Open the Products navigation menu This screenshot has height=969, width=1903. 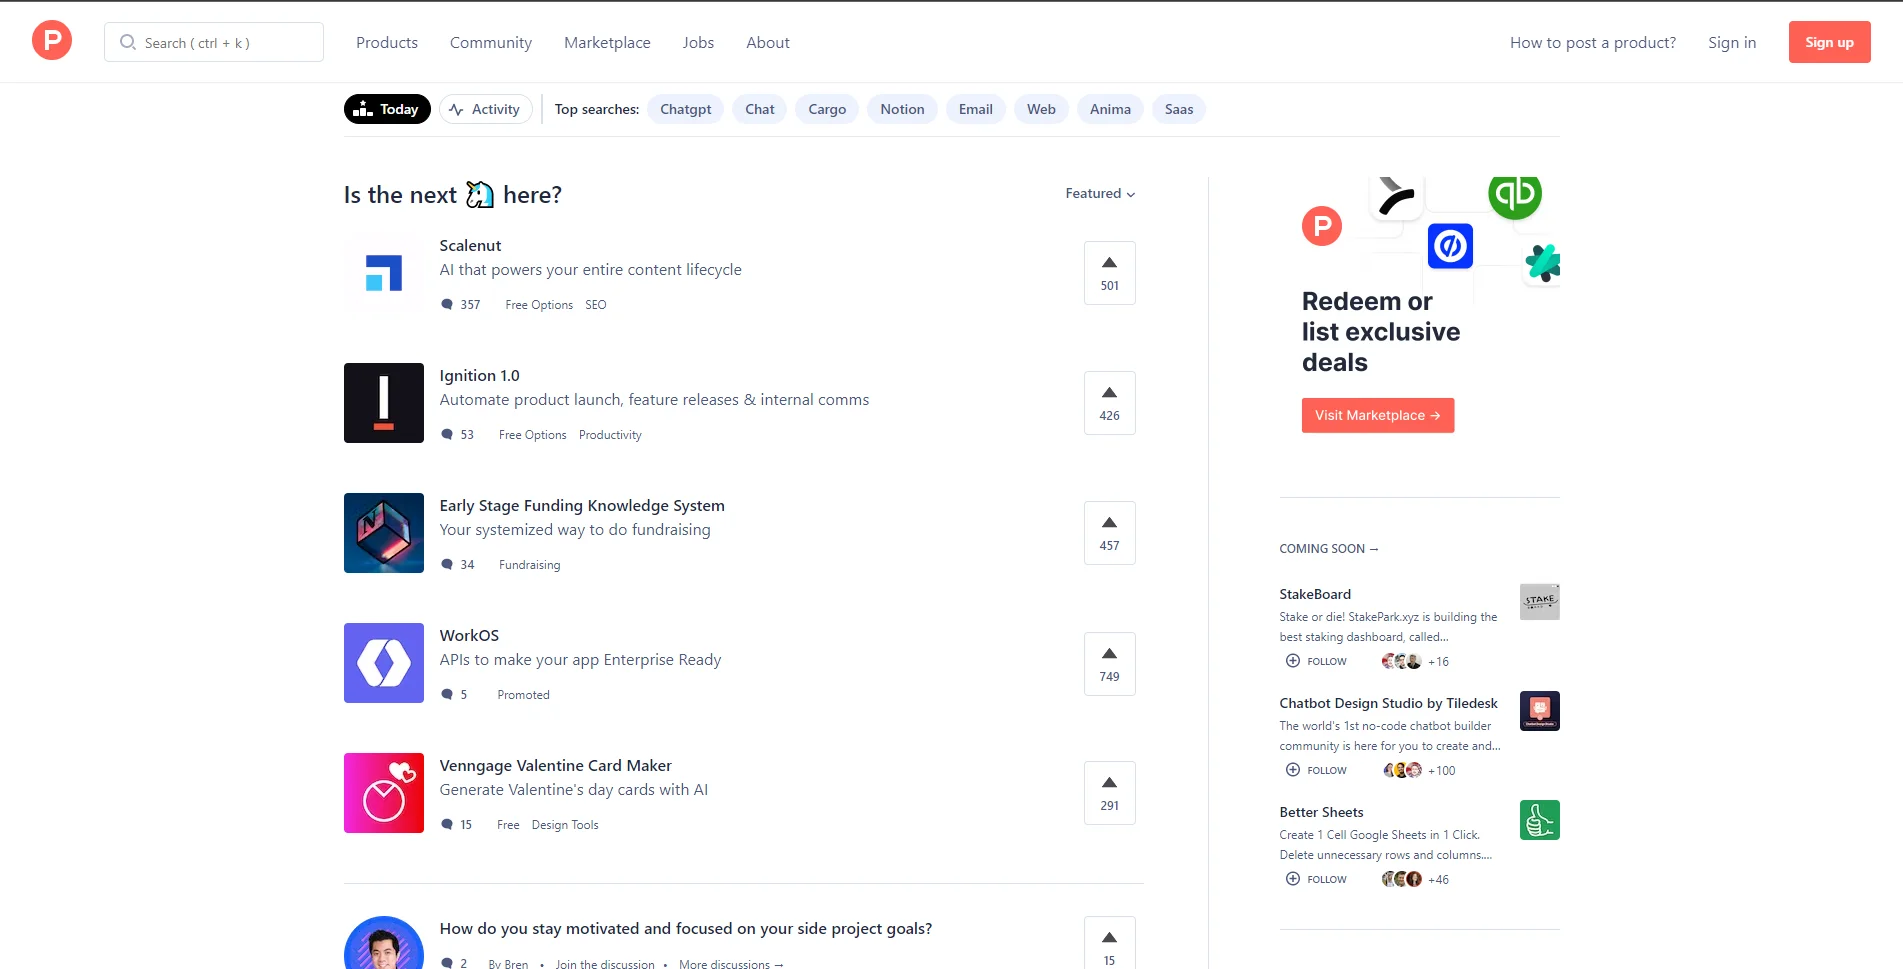point(387,42)
